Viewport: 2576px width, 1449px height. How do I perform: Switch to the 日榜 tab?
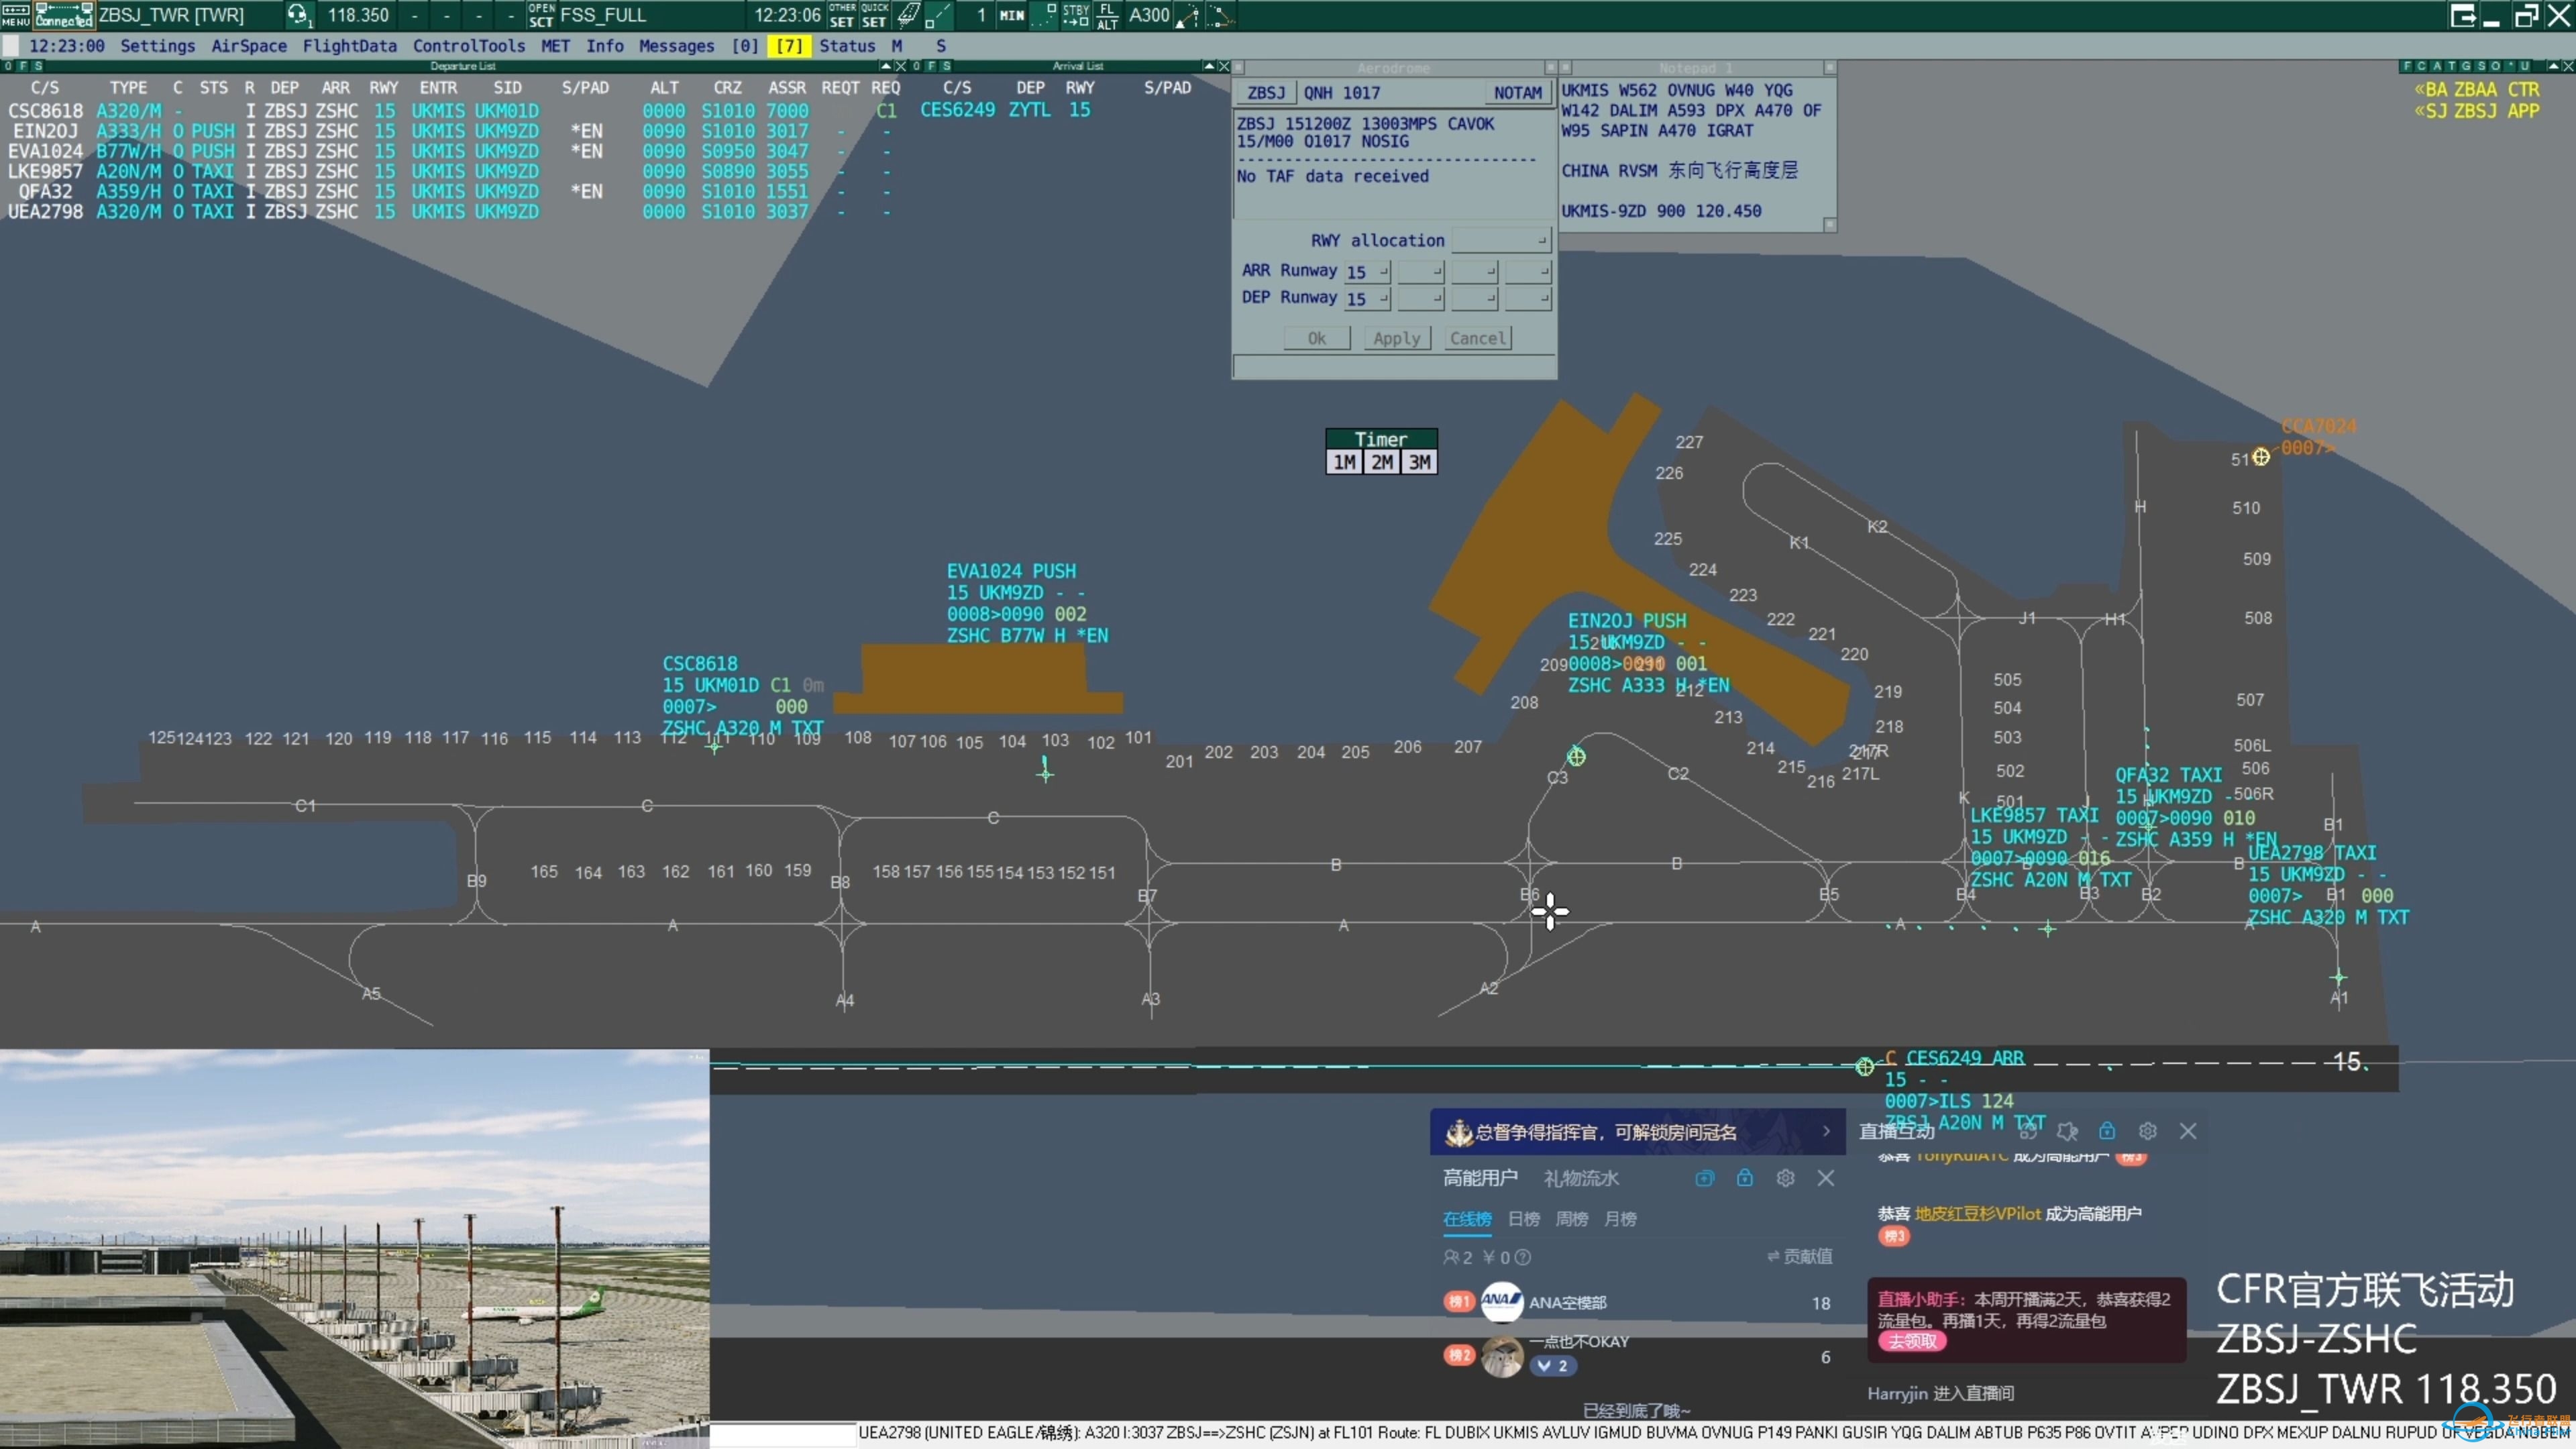(1524, 1219)
